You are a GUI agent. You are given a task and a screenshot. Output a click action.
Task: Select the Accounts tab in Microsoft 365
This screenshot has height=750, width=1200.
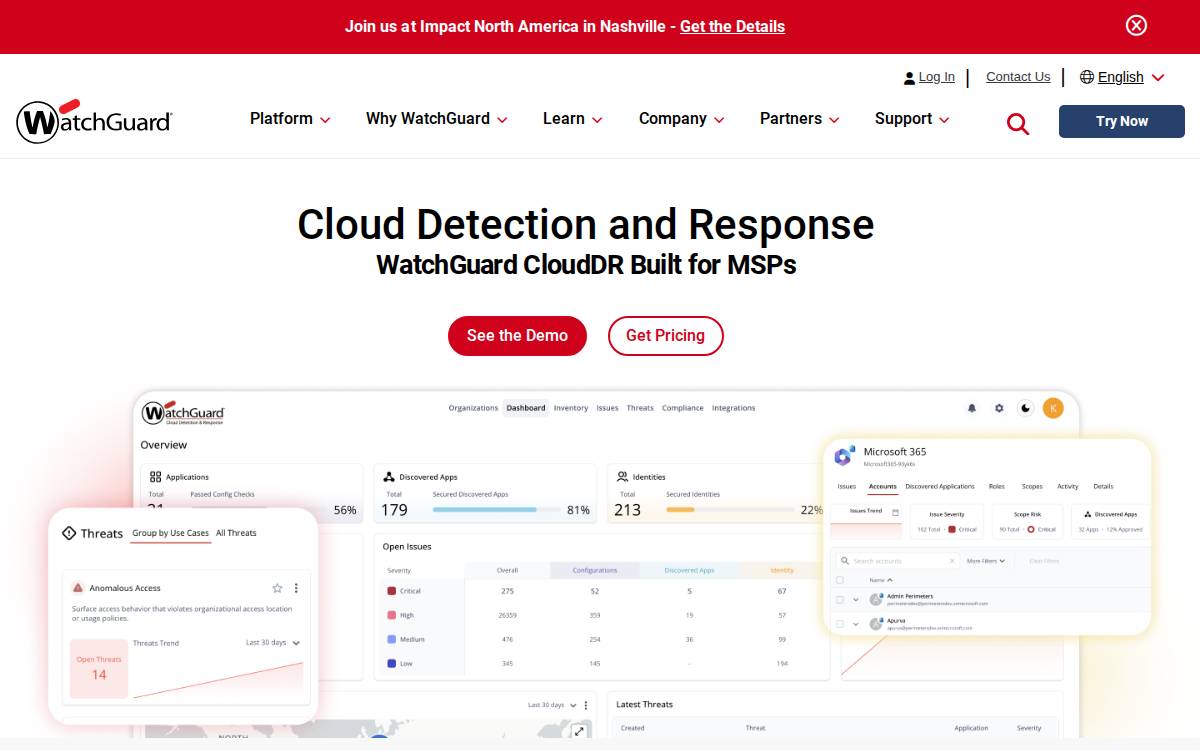click(x=883, y=487)
